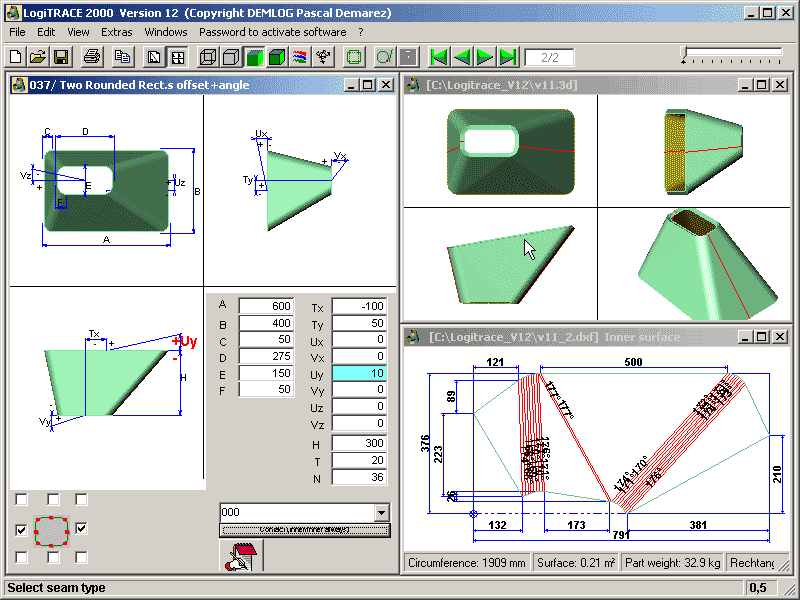
Task: Click the D dimension field showing 275
Action: click(266, 356)
